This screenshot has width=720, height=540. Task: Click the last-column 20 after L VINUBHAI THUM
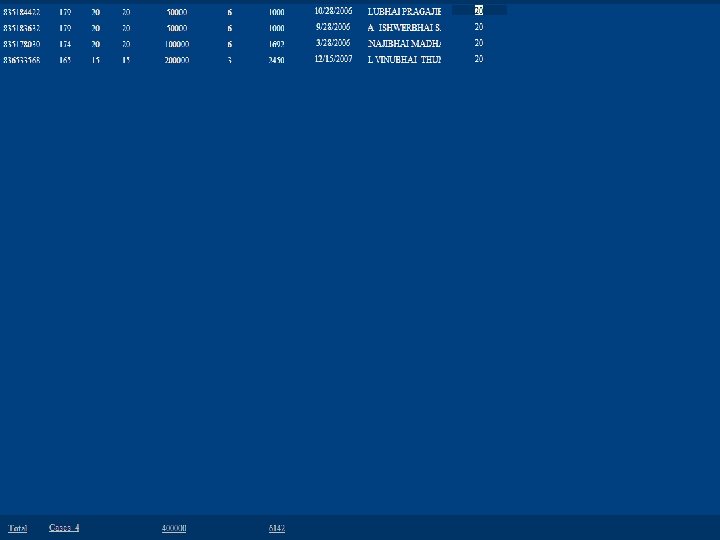tap(479, 59)
